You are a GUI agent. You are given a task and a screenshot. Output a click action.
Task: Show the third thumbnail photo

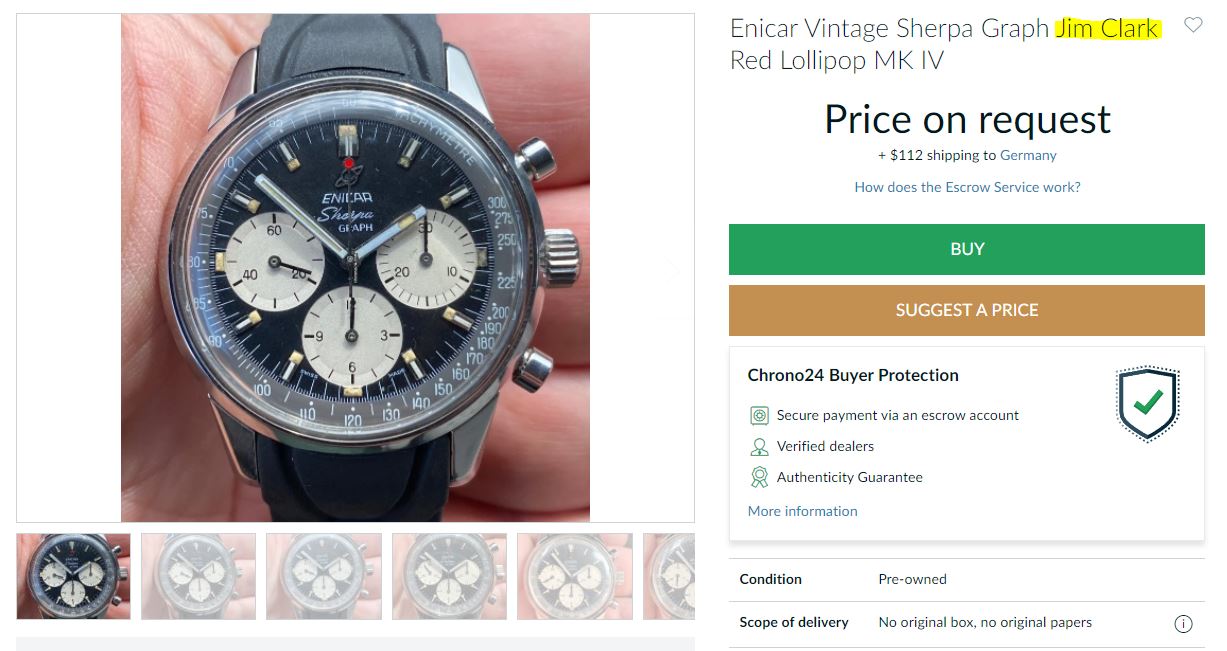click(324, 576)
